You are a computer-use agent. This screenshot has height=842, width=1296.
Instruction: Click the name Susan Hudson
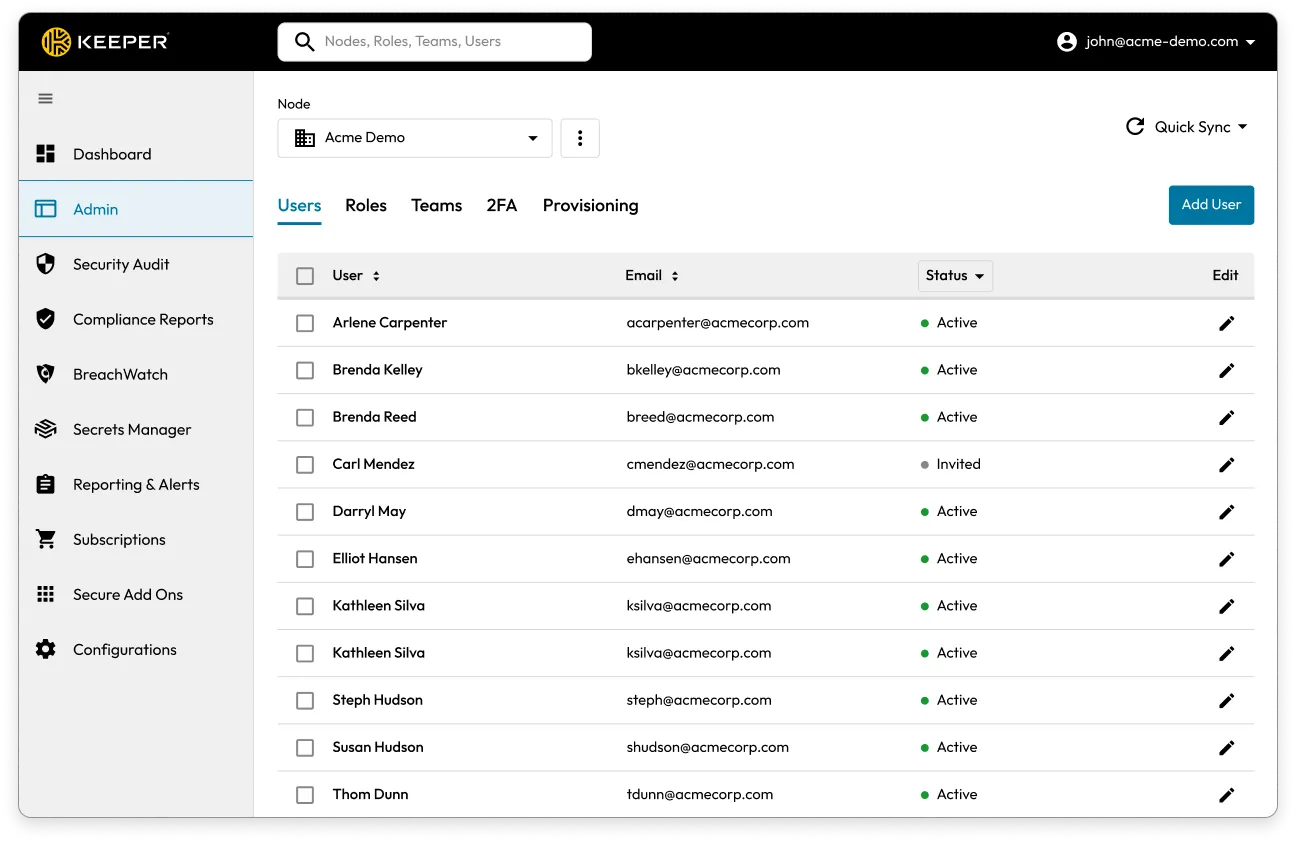(x=378, y=747)
